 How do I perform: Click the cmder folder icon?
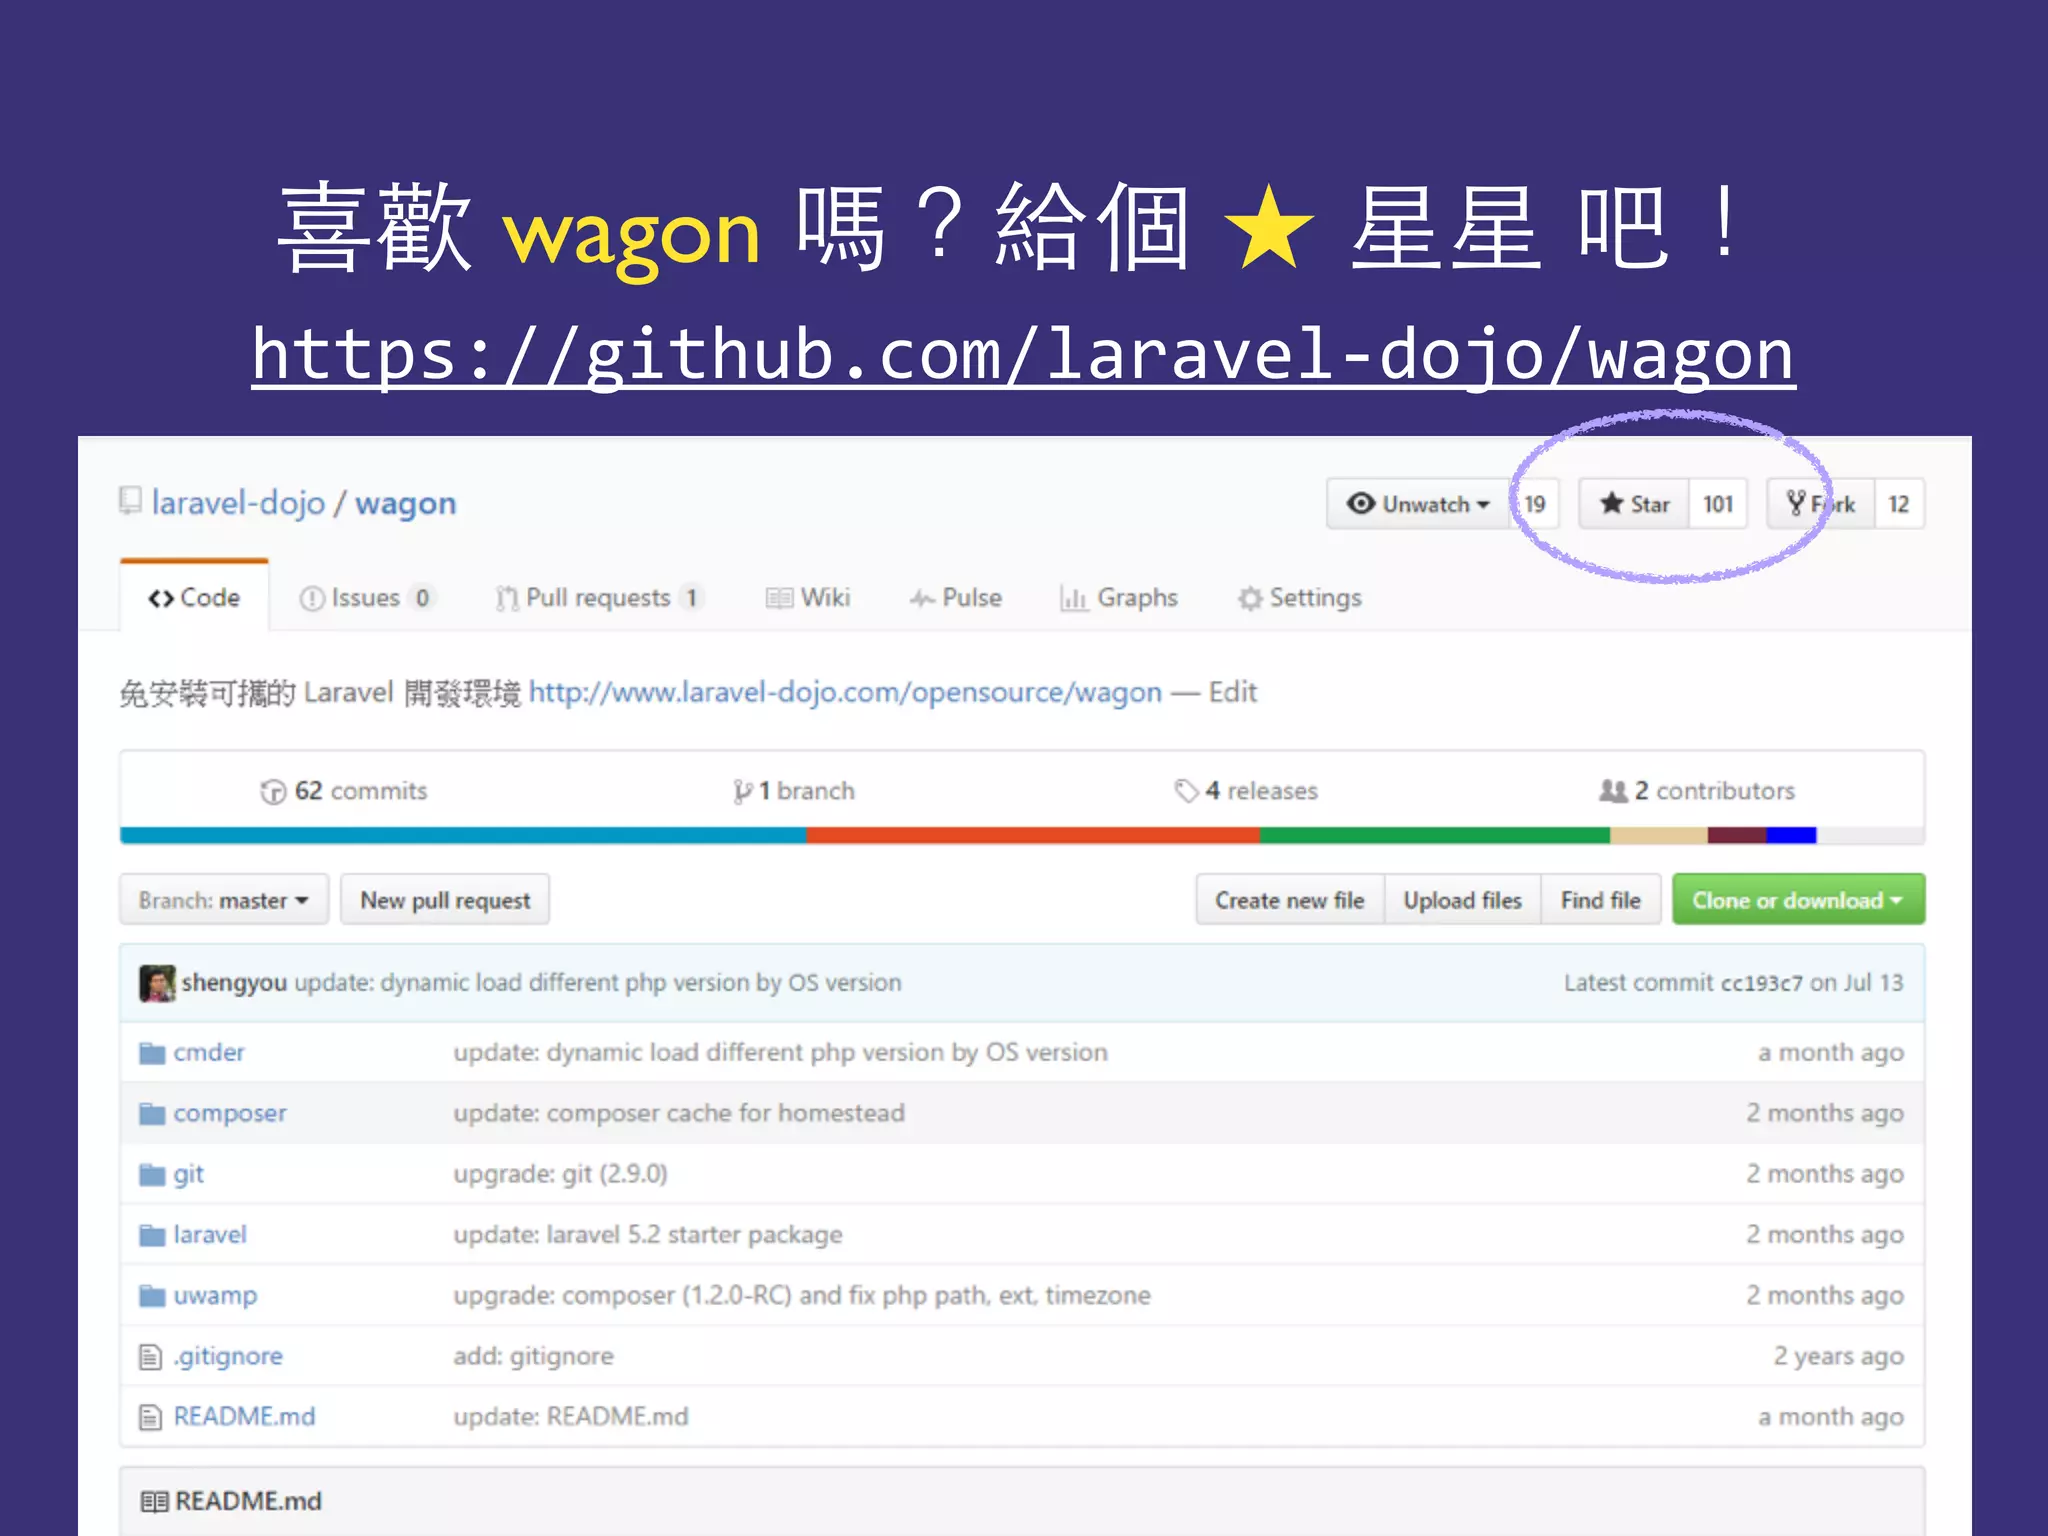[x=152, y=1053]
